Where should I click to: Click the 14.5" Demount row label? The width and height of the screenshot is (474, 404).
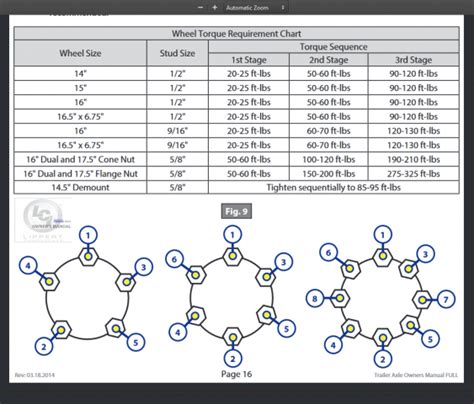click(80, 187)
